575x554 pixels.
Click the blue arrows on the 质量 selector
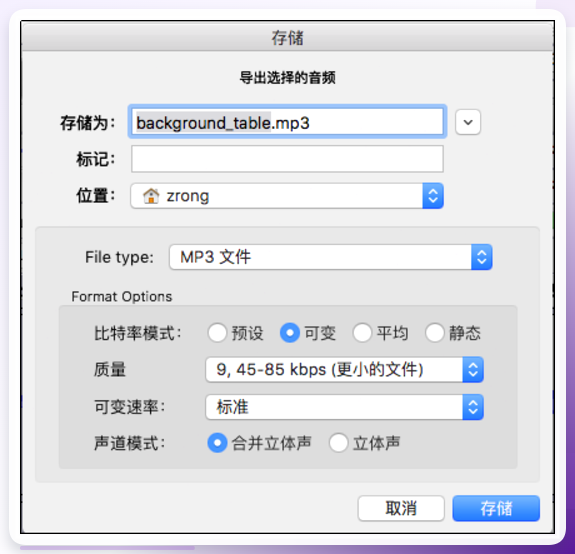(473, 370)
